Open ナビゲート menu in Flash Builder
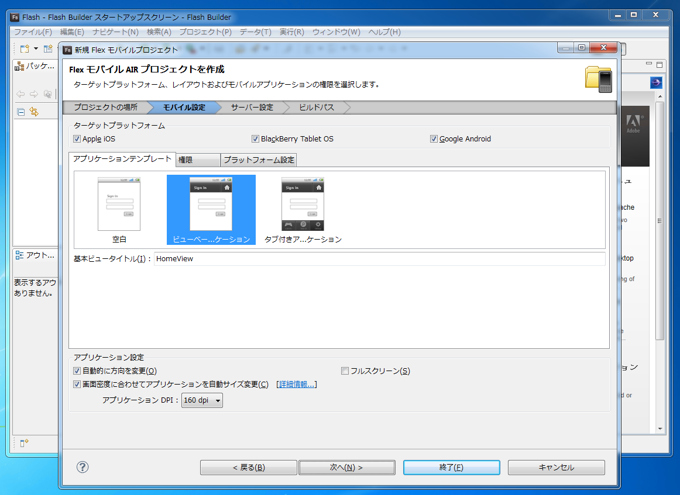The image size is (680, 495). (x=115, y=32)
